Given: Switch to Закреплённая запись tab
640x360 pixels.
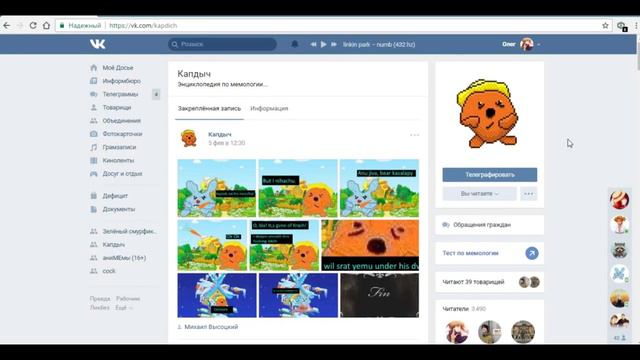Looking at the screenshot, I should tap(209, 109).
